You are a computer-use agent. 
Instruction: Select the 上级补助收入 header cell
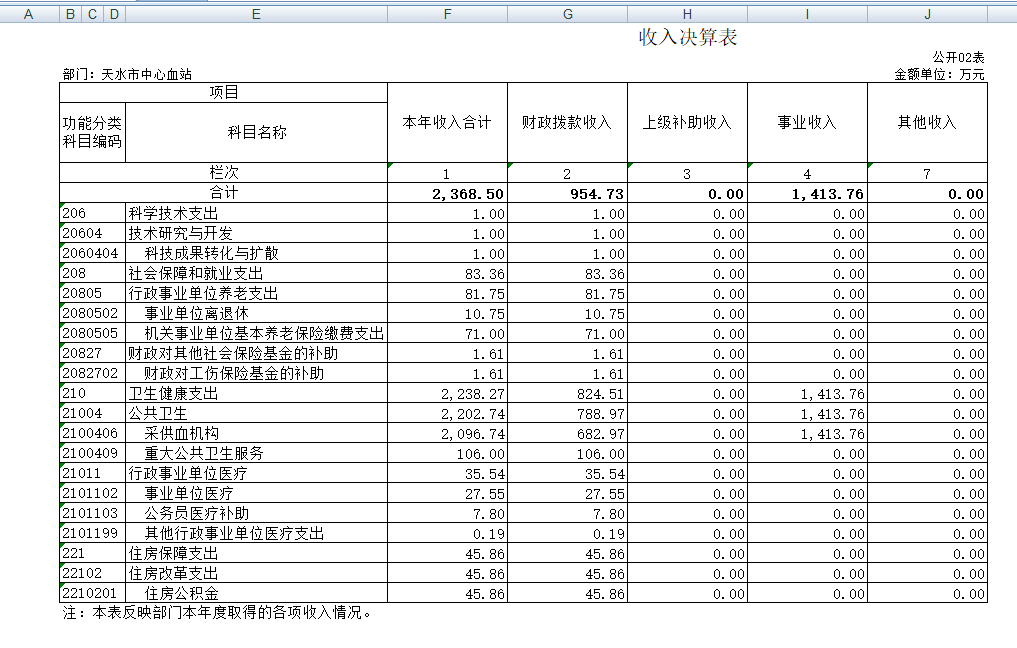click(x=687, y=123)
